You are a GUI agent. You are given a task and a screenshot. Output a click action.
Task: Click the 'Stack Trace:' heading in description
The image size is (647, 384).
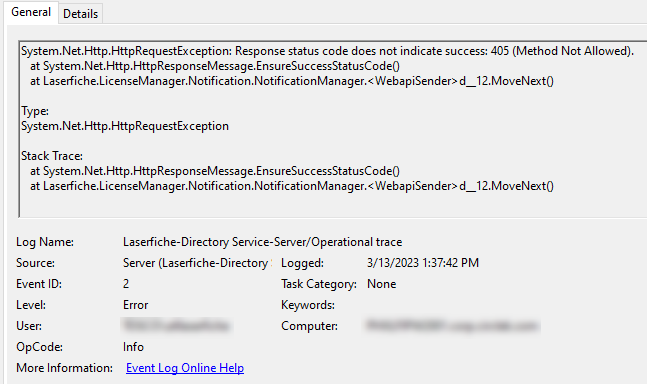52,156
